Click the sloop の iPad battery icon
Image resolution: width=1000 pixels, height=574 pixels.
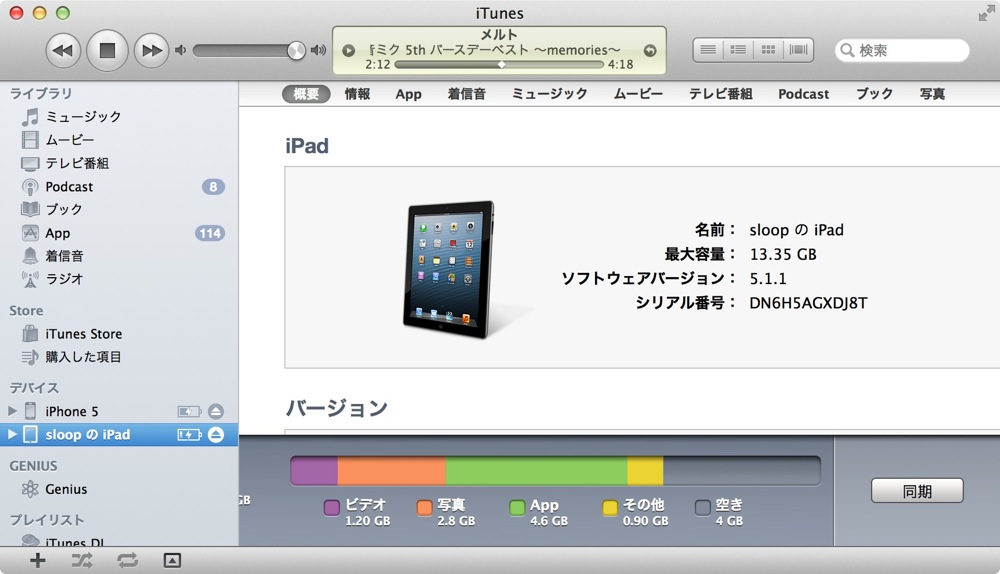[x=189, y=435]
